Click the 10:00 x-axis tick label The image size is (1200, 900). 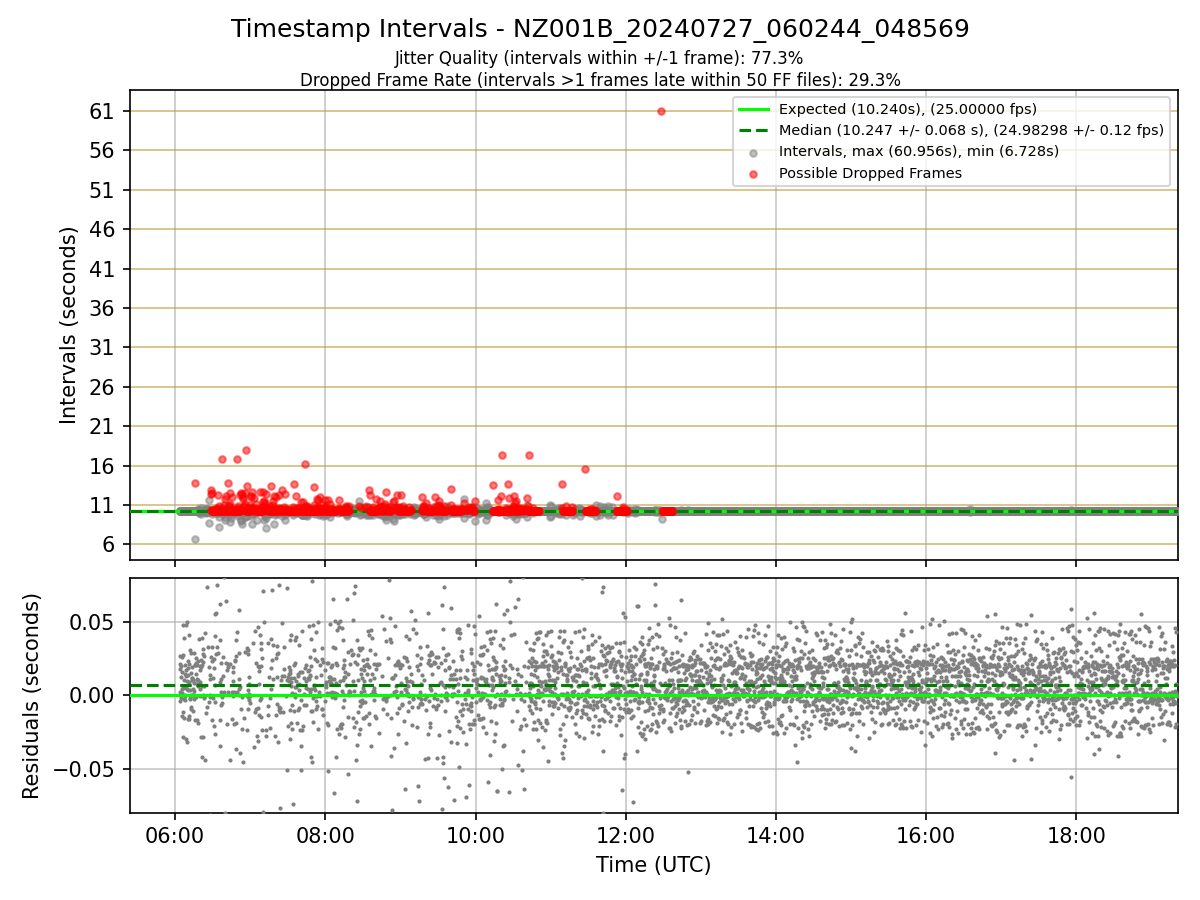point(475,836)
